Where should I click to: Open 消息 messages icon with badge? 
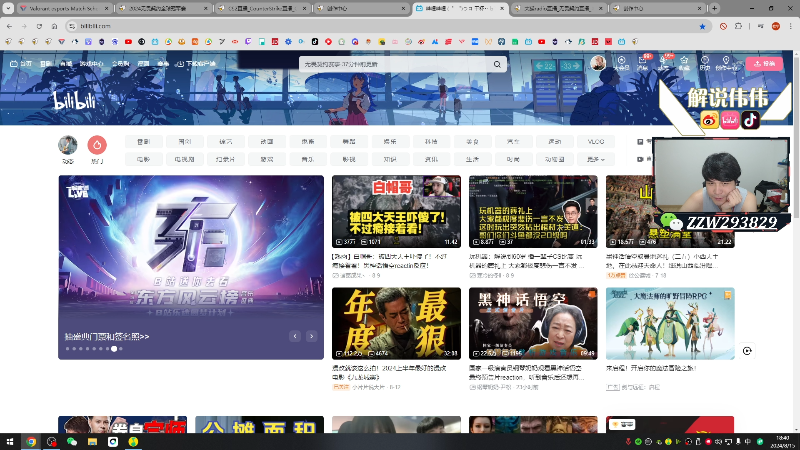click(x=643, y=63)
